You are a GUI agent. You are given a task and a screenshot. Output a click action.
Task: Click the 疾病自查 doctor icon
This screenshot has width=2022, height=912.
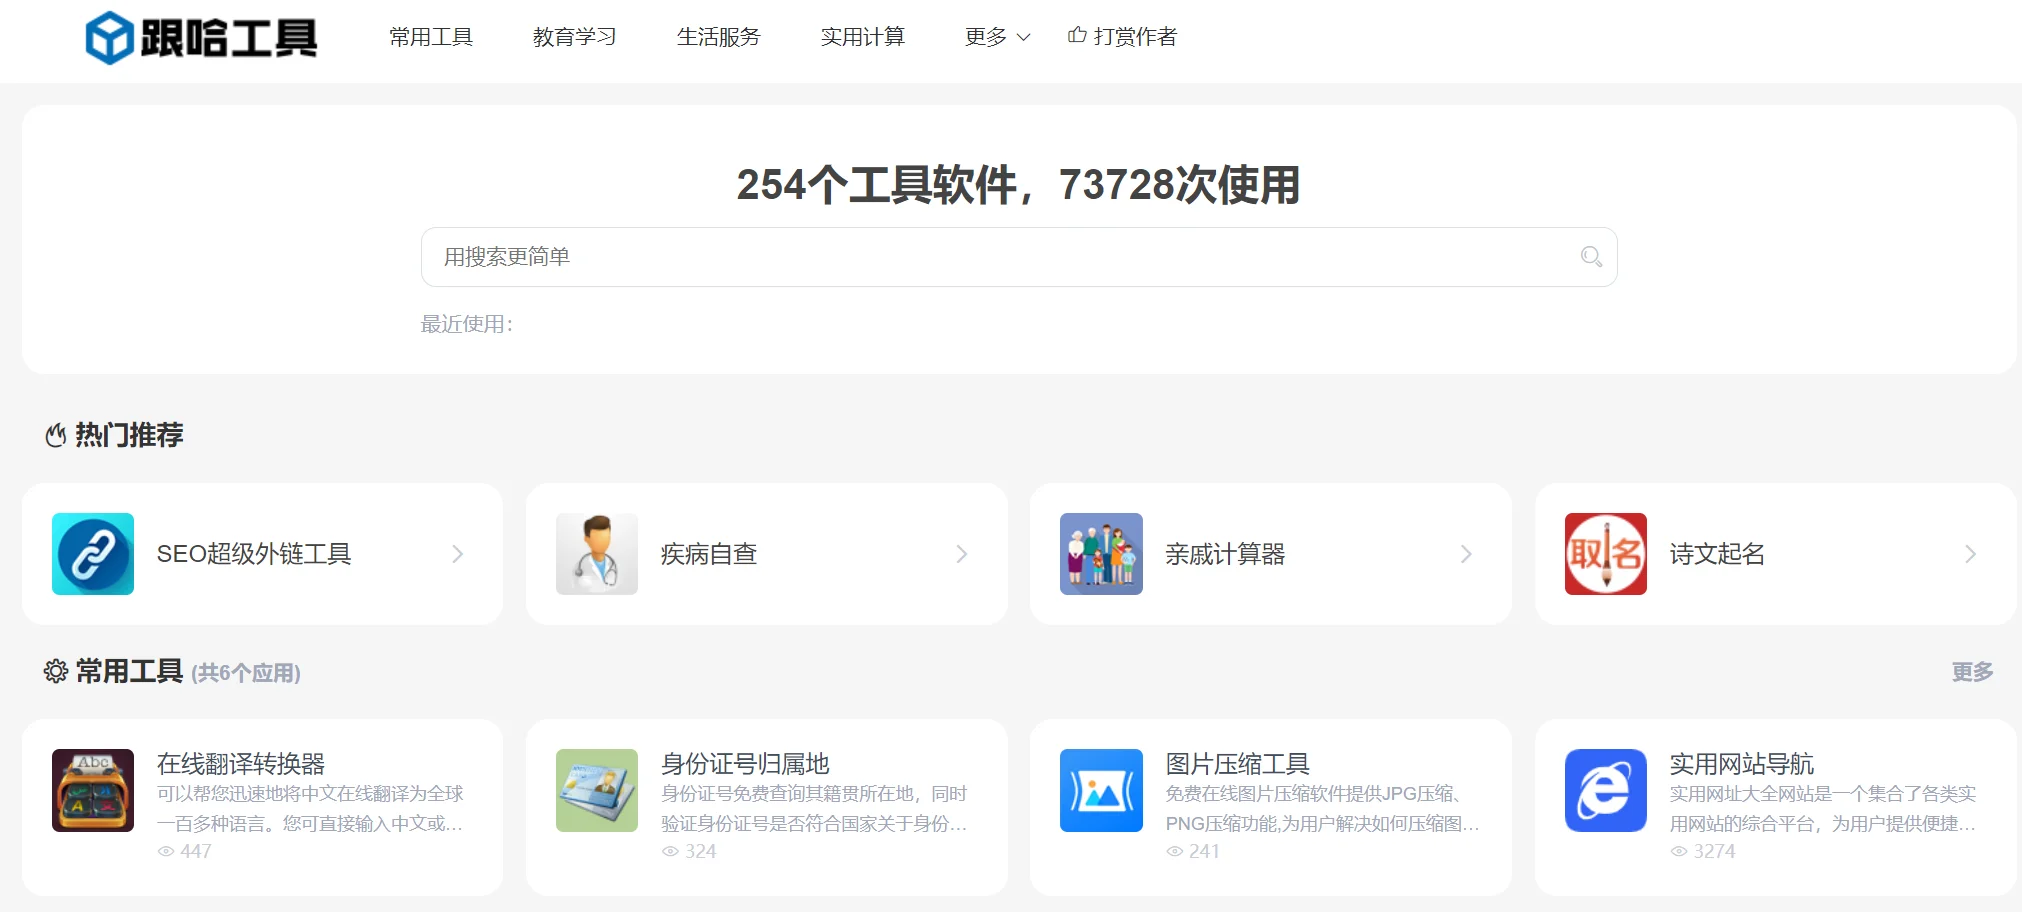(597, 554)
